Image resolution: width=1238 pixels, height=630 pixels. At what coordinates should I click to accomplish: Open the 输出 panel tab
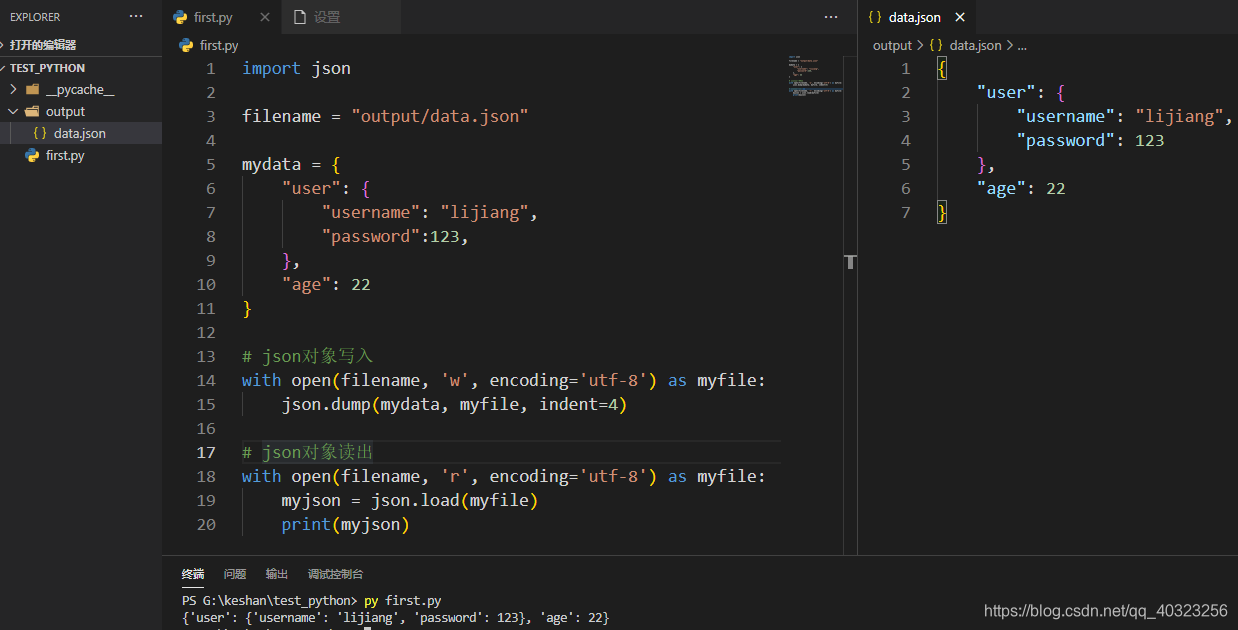[x=277, y=574]
